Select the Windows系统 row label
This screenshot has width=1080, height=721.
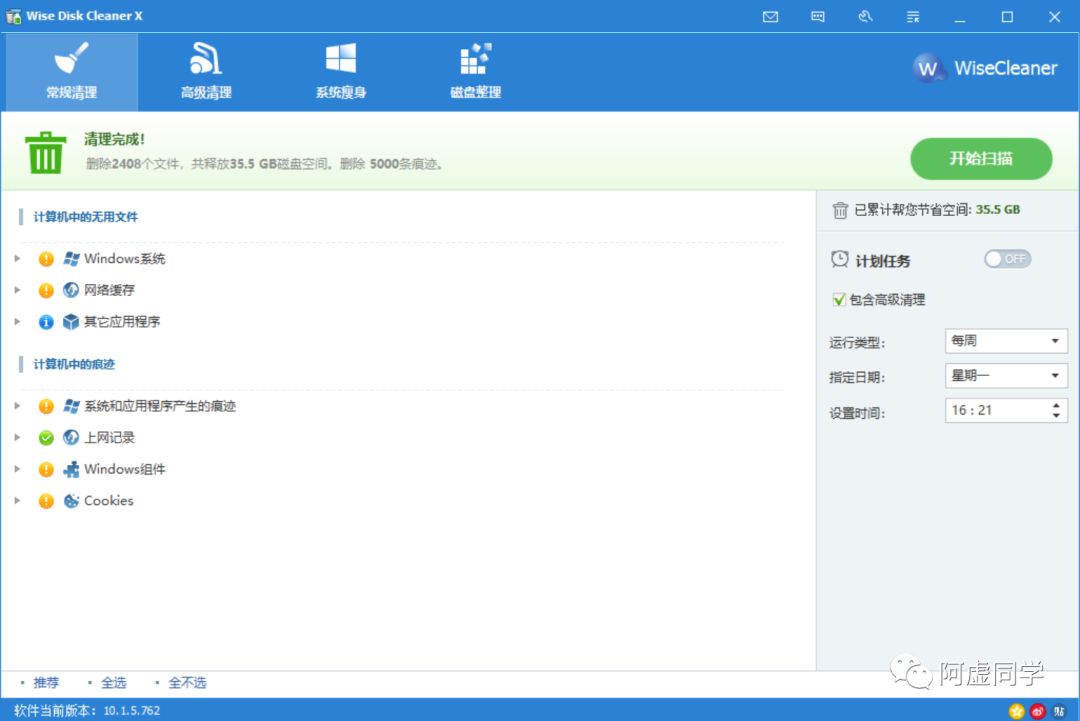[x=125, y=259]
